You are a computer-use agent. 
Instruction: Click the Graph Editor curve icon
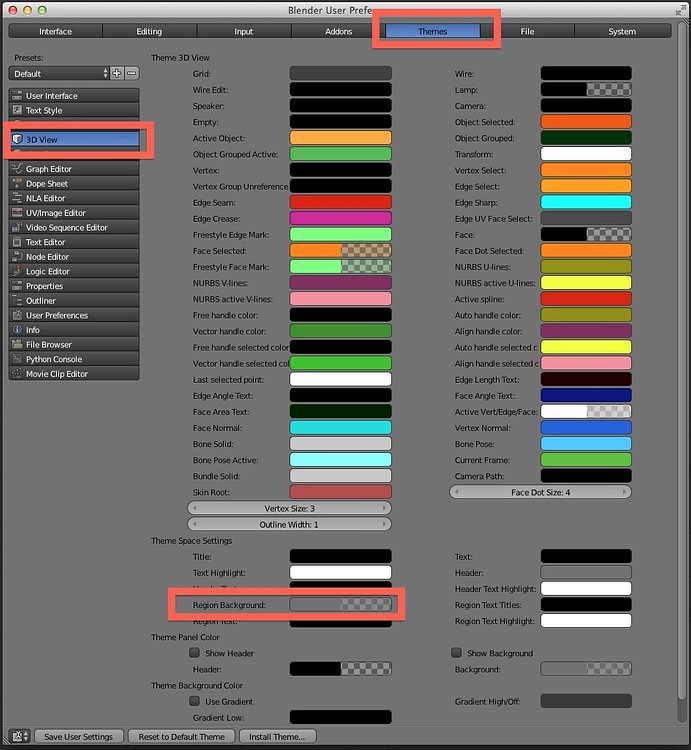17,168
